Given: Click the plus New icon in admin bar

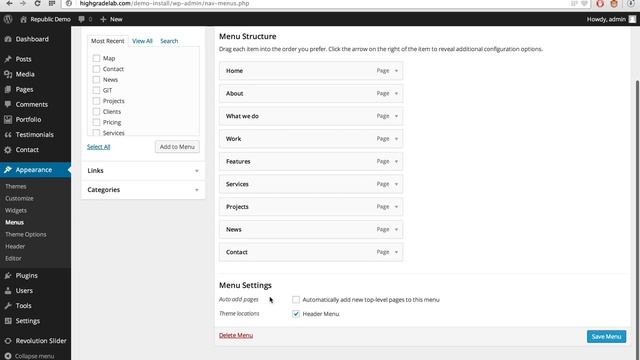Looking at the screenshot, I should tap(103, 19).
